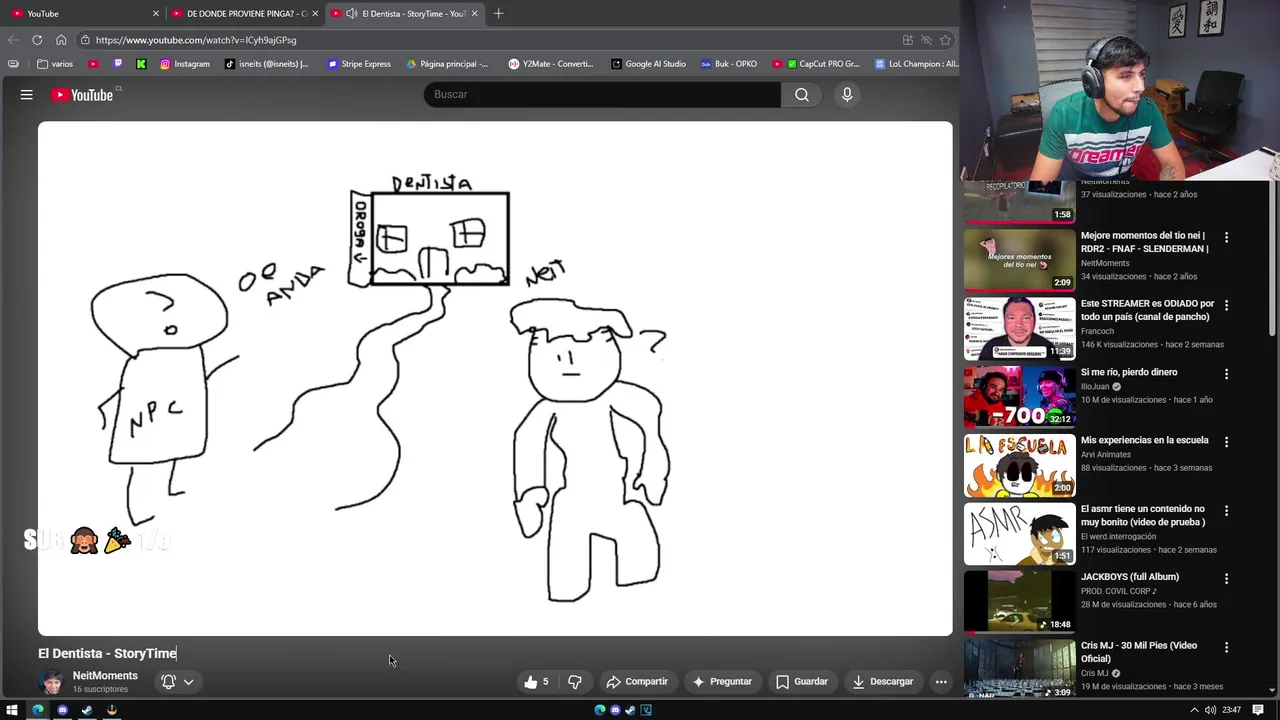Expand the subscription chevron dropdown
Image resolution: width=1280 pixels, height=720 pixels.
click(188, 682)
